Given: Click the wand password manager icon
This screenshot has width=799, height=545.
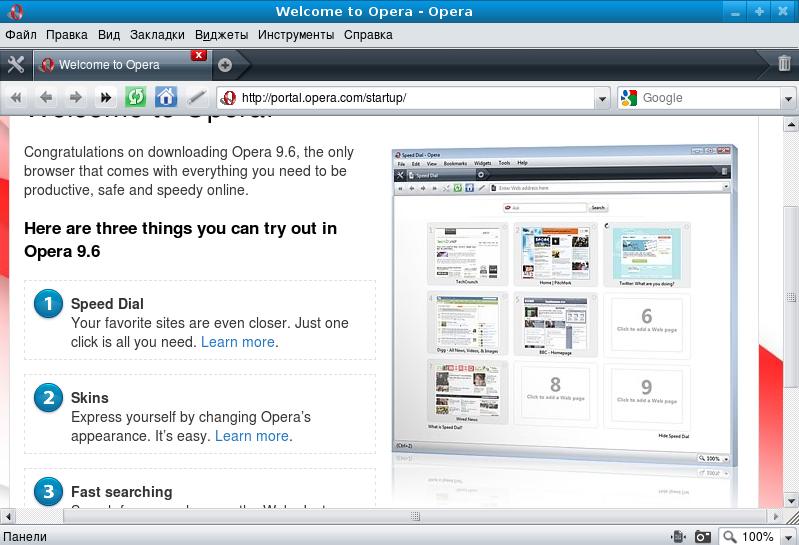Looking at the screenshot, I should click(x=196, y=97).
